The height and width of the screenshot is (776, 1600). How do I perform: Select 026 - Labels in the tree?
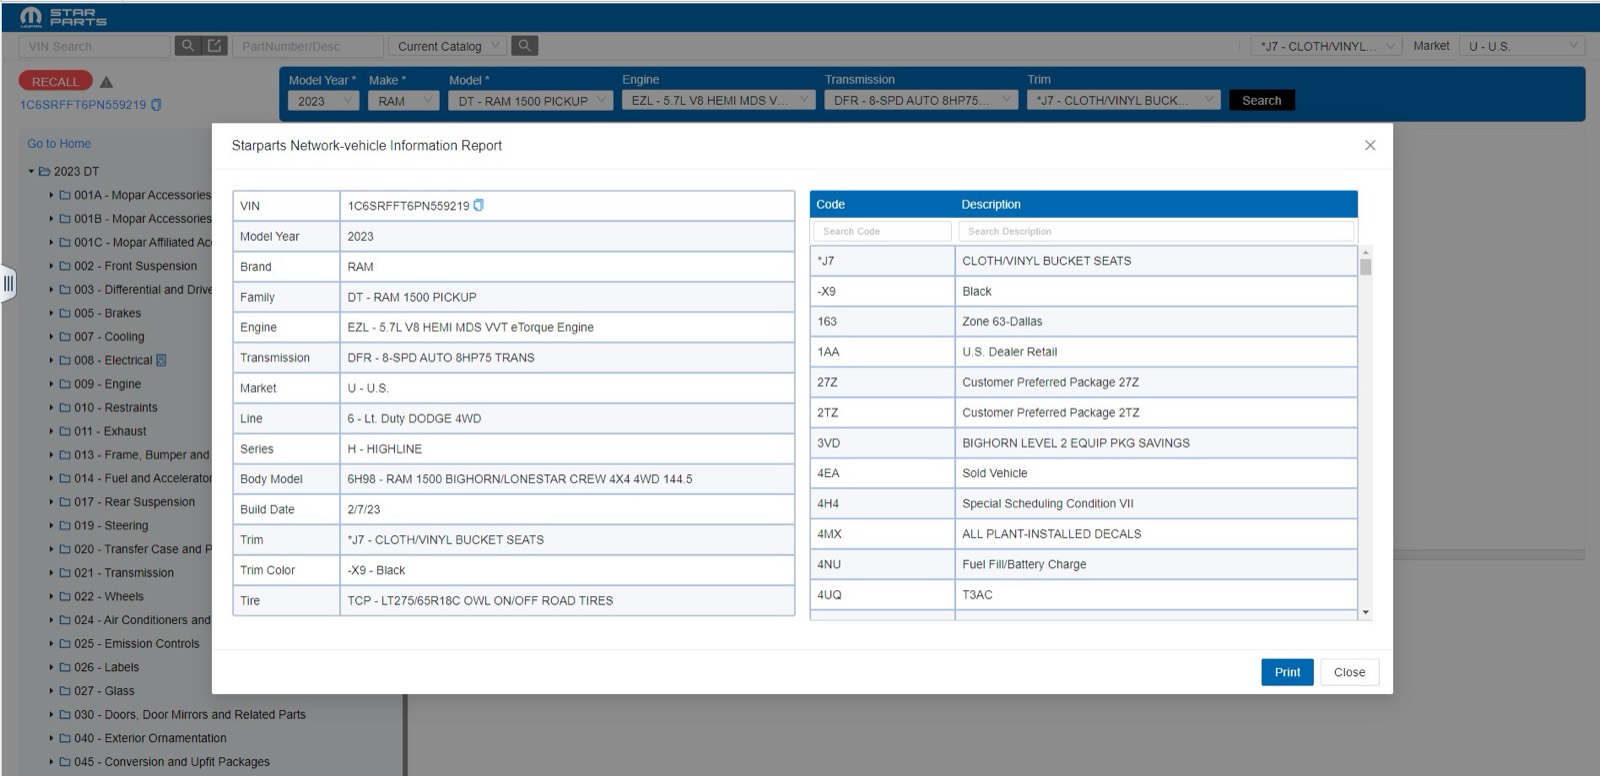click(x=107, y=668)
